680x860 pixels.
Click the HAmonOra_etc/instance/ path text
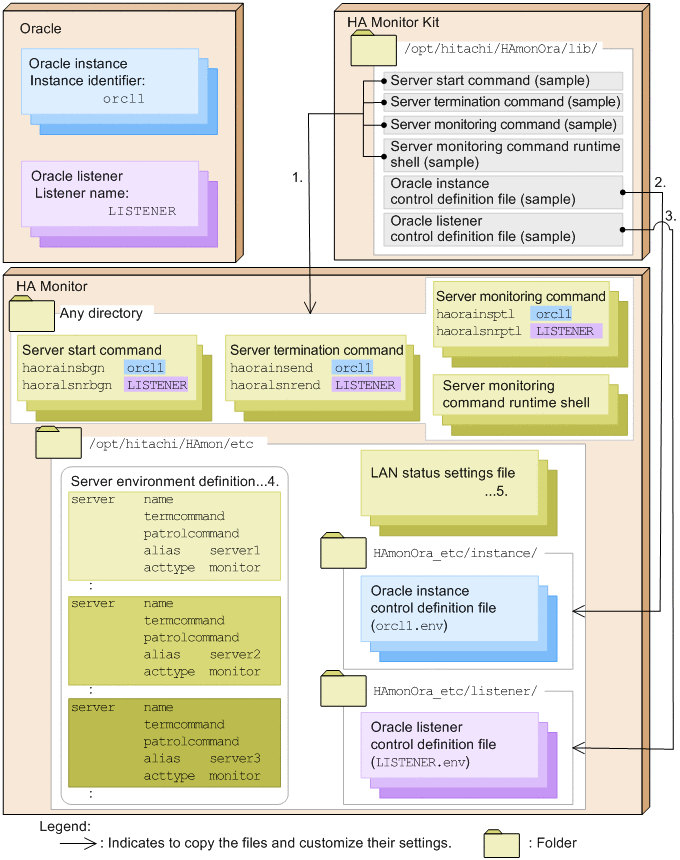(x=455, y=553)
